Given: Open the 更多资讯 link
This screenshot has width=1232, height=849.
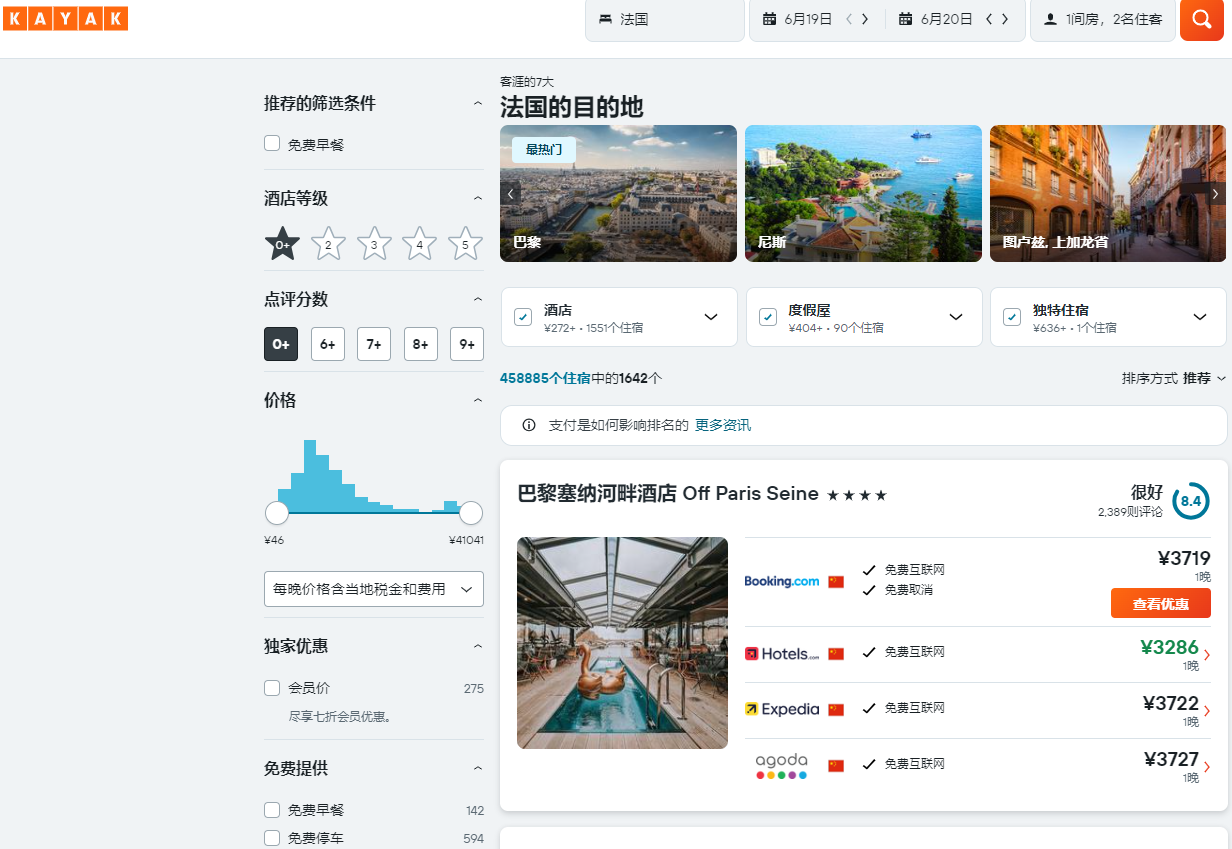Looking at the screenshot, I should click(722, 425).
